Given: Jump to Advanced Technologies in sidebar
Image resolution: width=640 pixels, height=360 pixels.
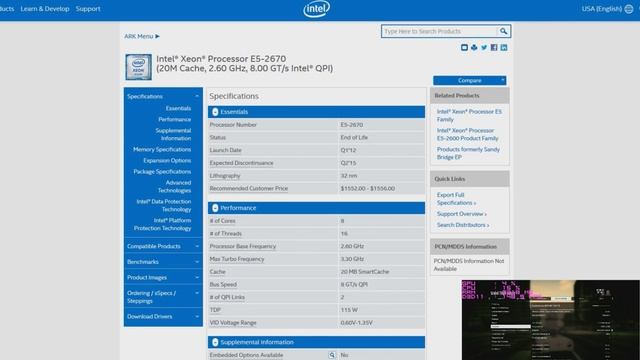Looking at the screenshot, I should click(174, 187).
